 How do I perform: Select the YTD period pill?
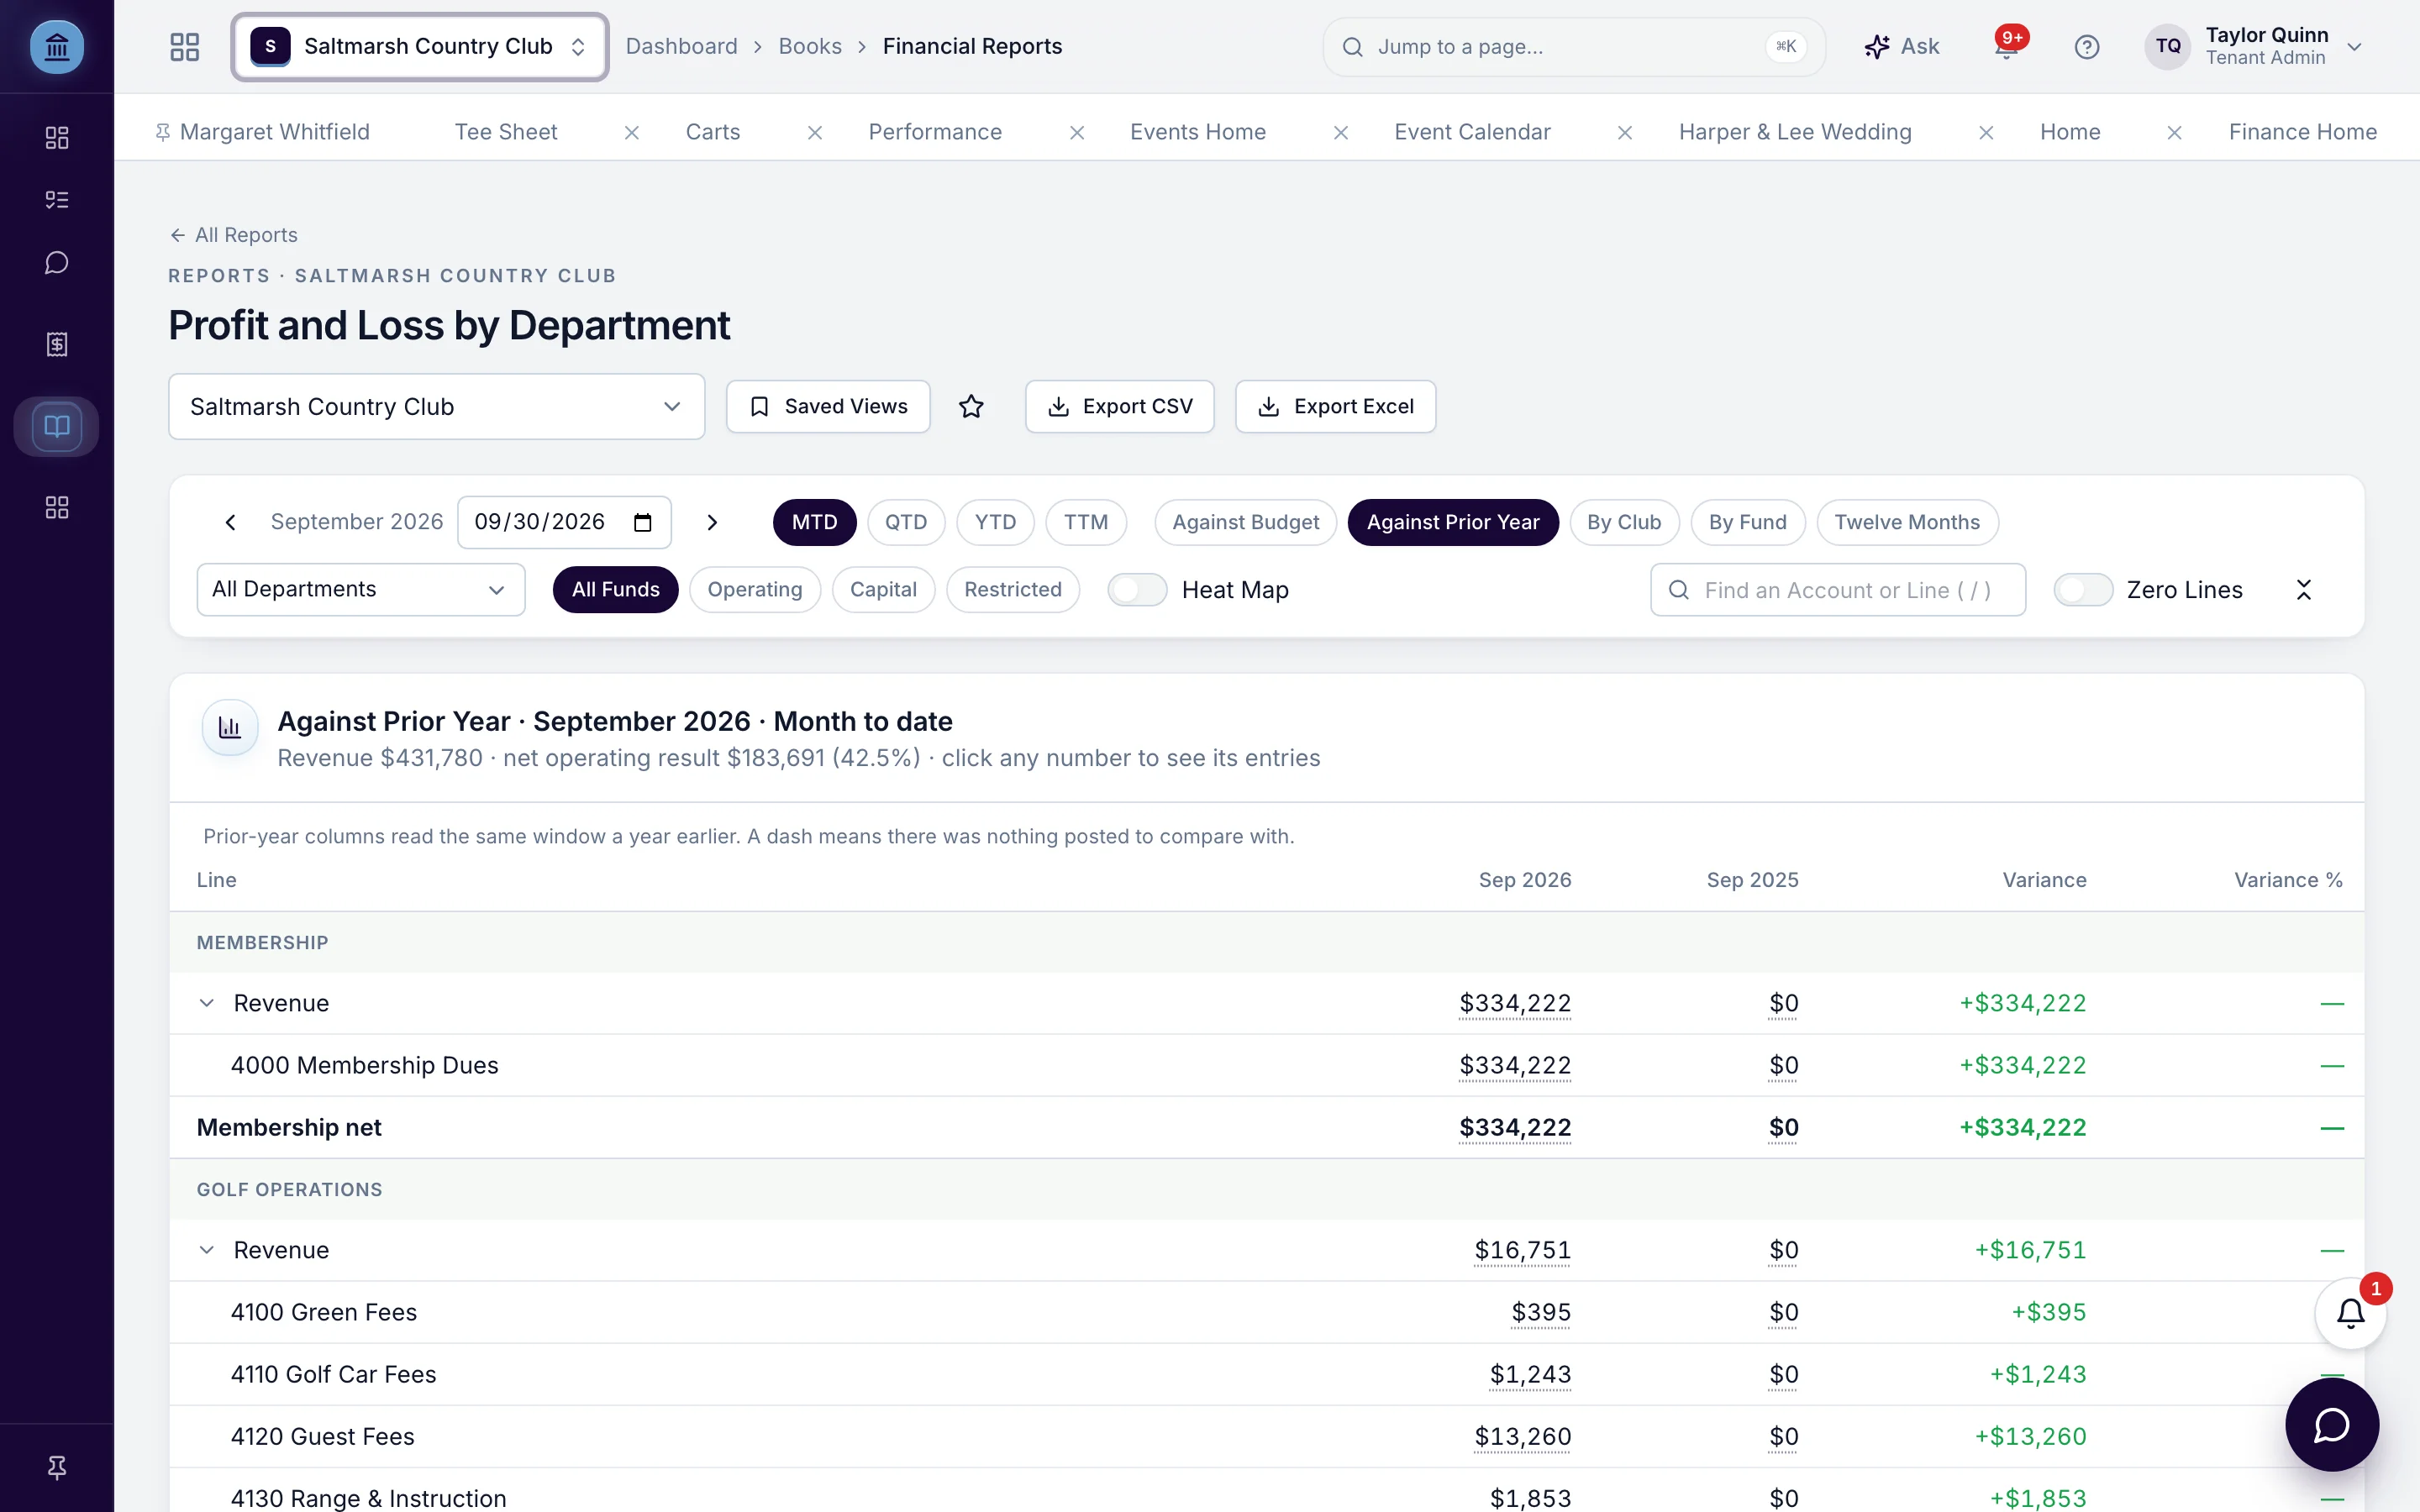[x=995, y=522]
